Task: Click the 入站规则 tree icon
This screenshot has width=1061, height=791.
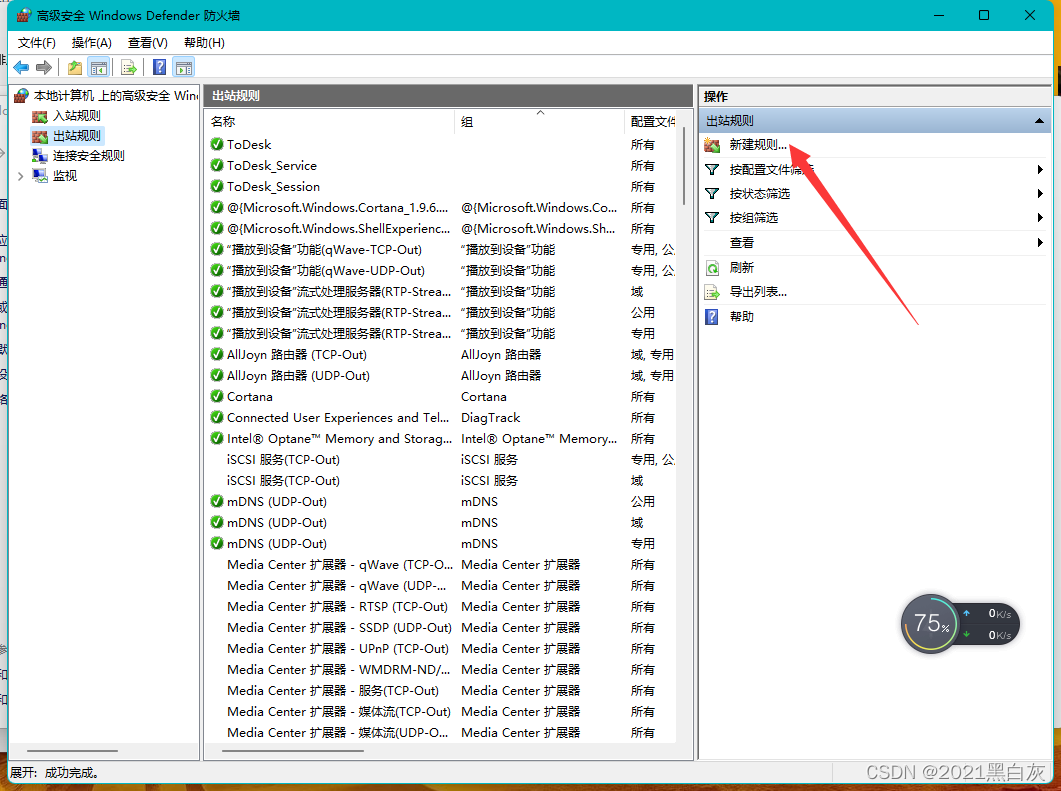Action: pyautogui.click(x=40, y=116)
